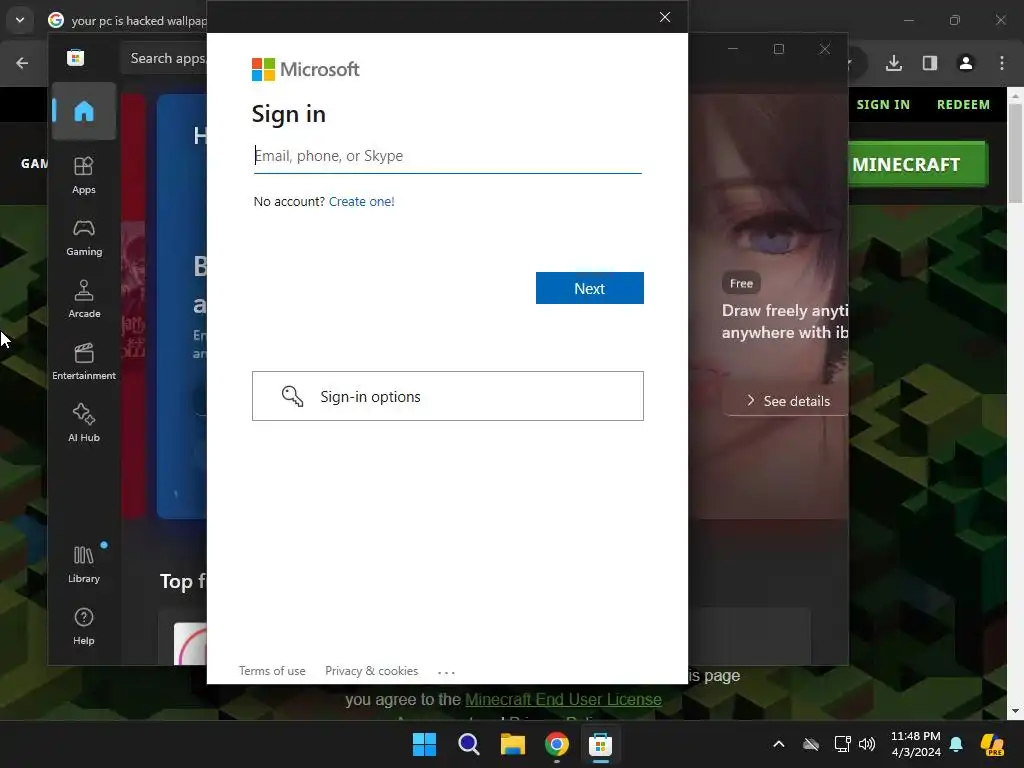Open Chrome tab search dropdown
This screenshot has height=768, width=1024.
pyautogui.click(x=20, y=20)
